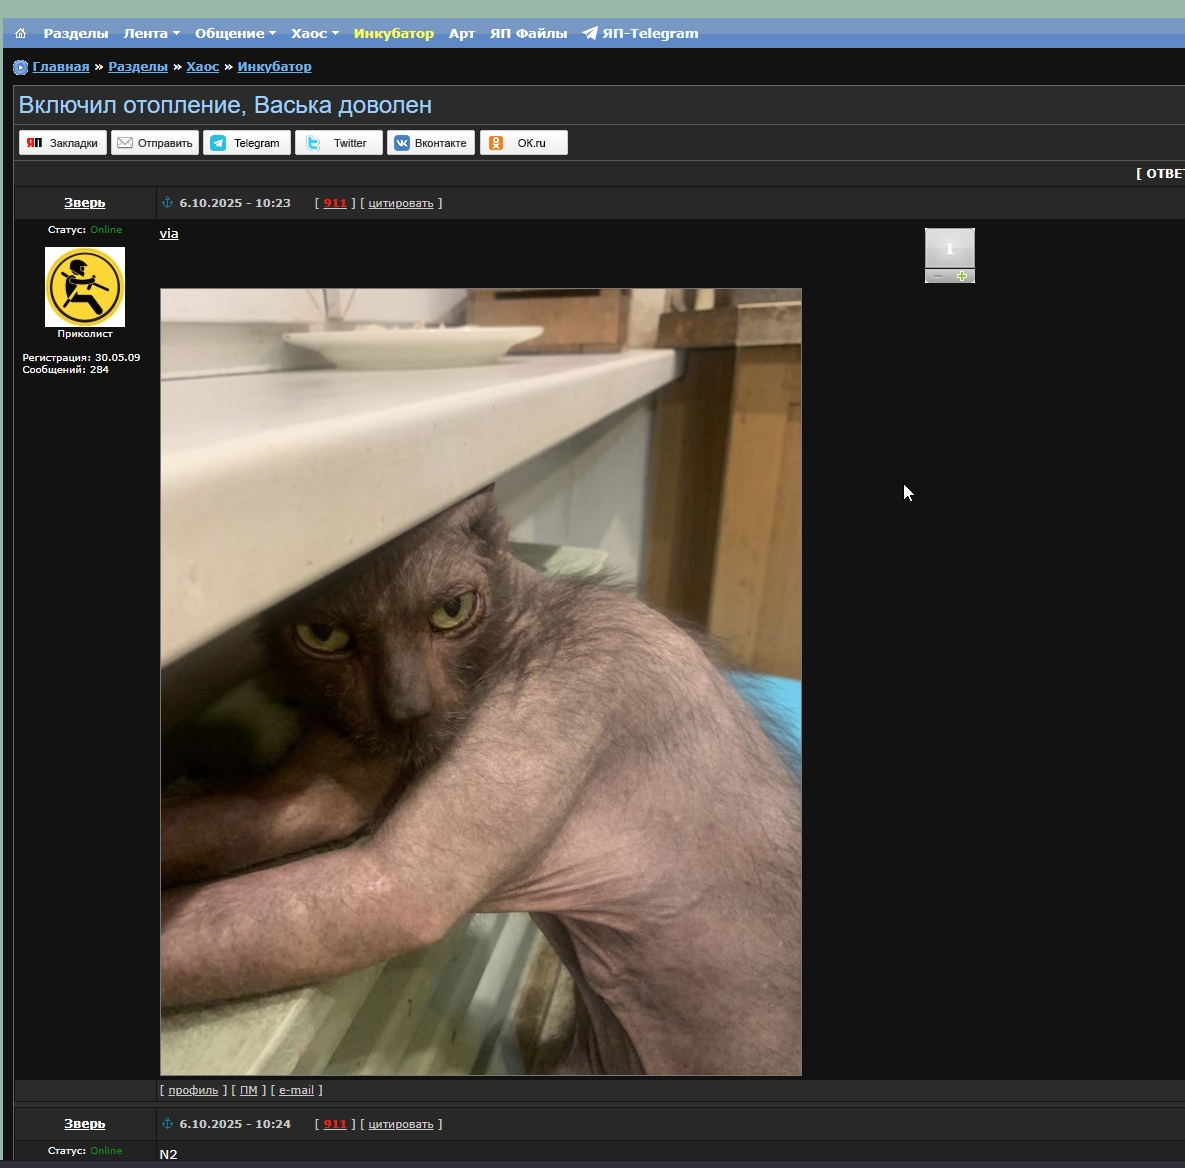
Task: Open the hairless cat photo
Action: [x=481, y=682]
